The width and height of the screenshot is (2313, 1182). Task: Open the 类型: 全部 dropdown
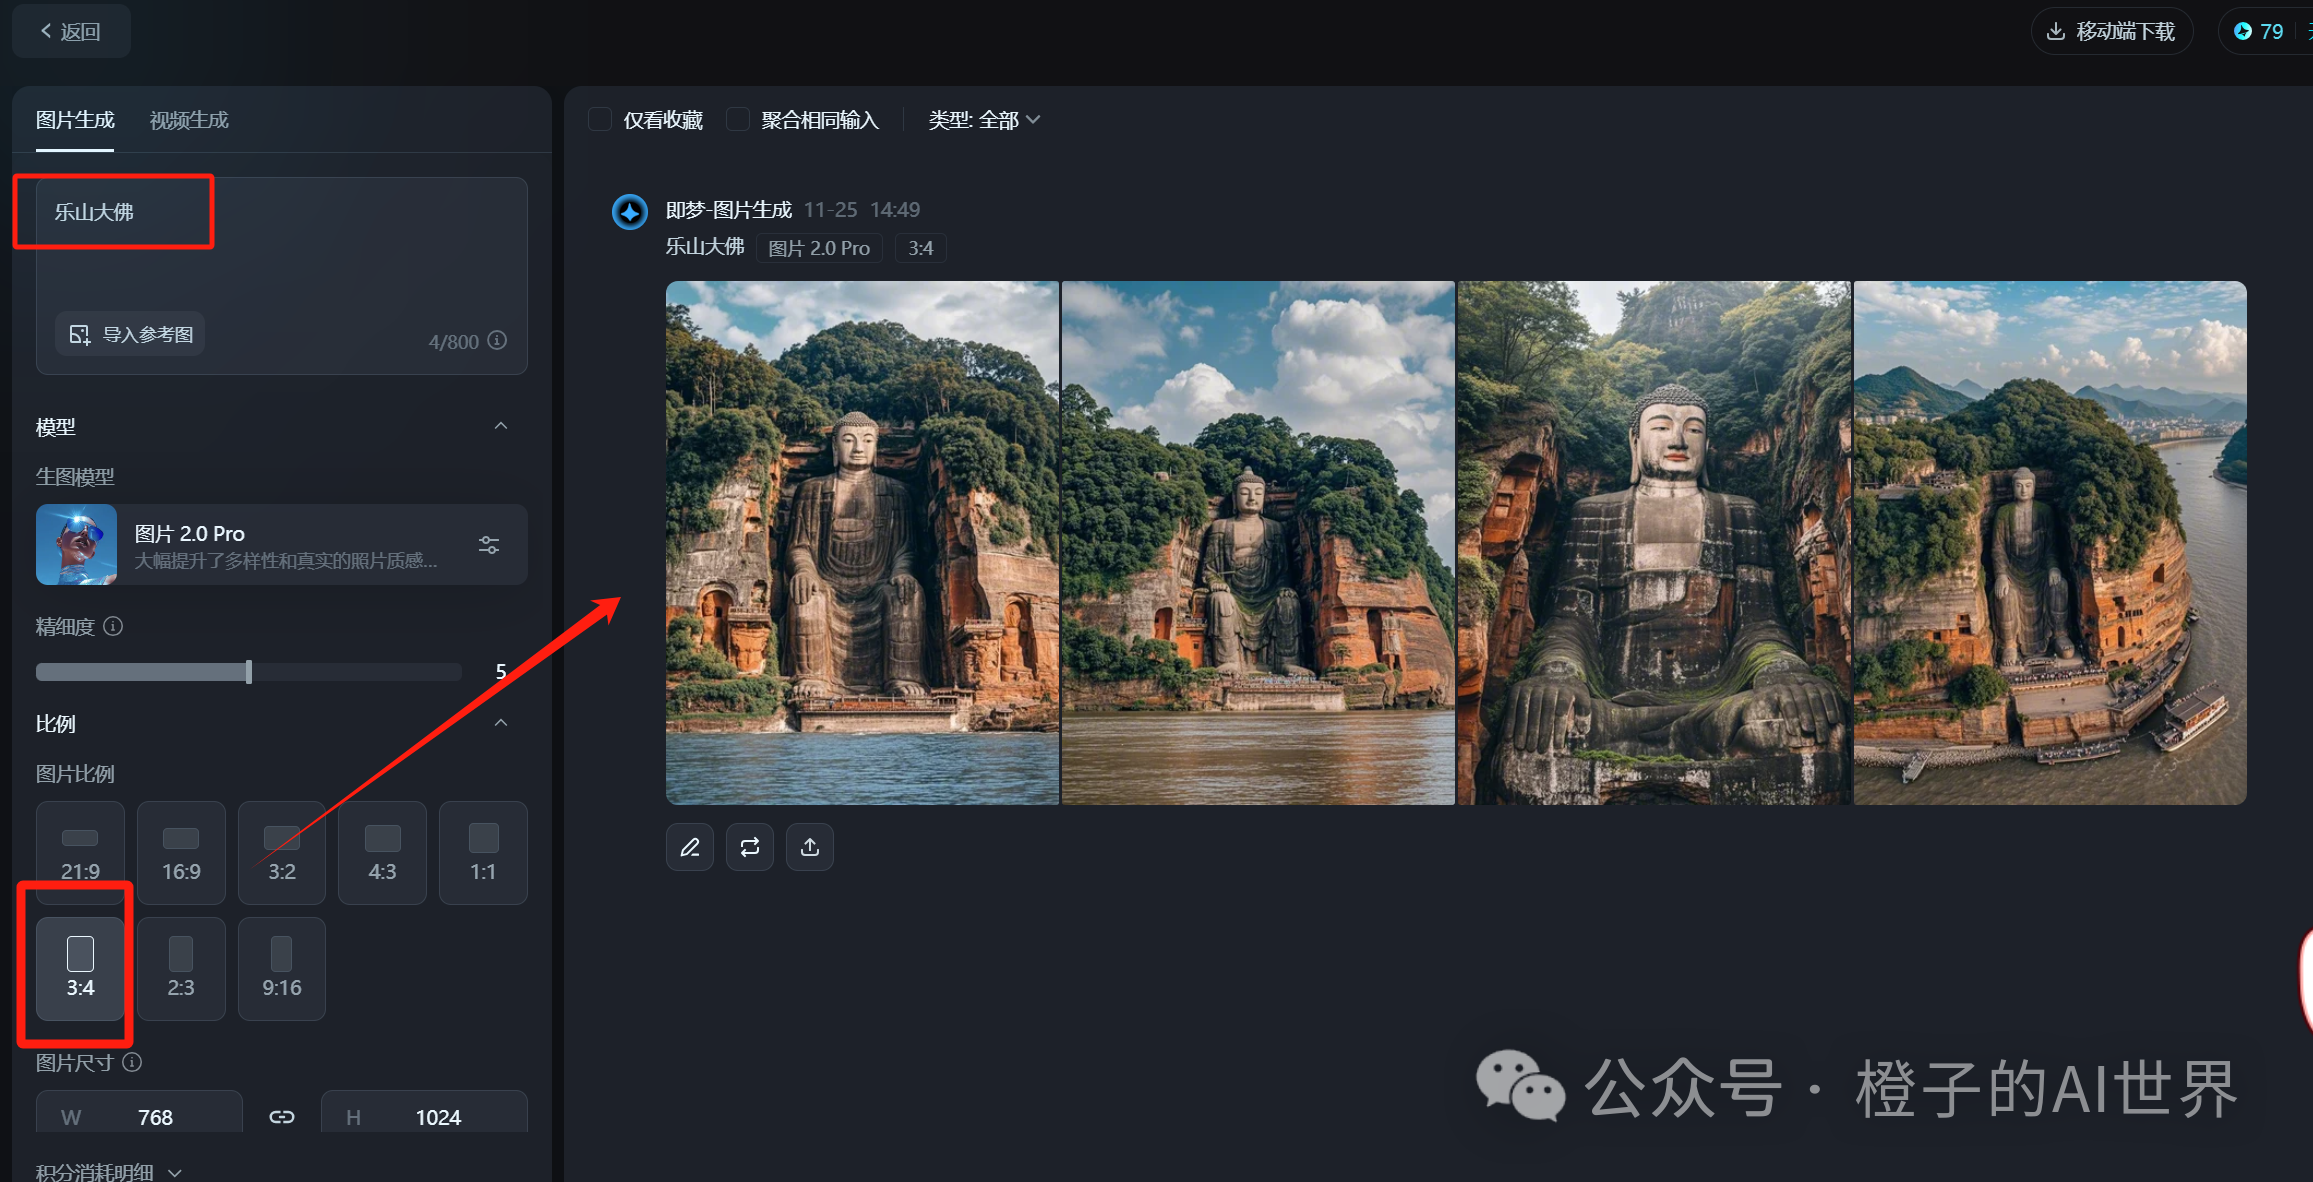pos(984,120)
